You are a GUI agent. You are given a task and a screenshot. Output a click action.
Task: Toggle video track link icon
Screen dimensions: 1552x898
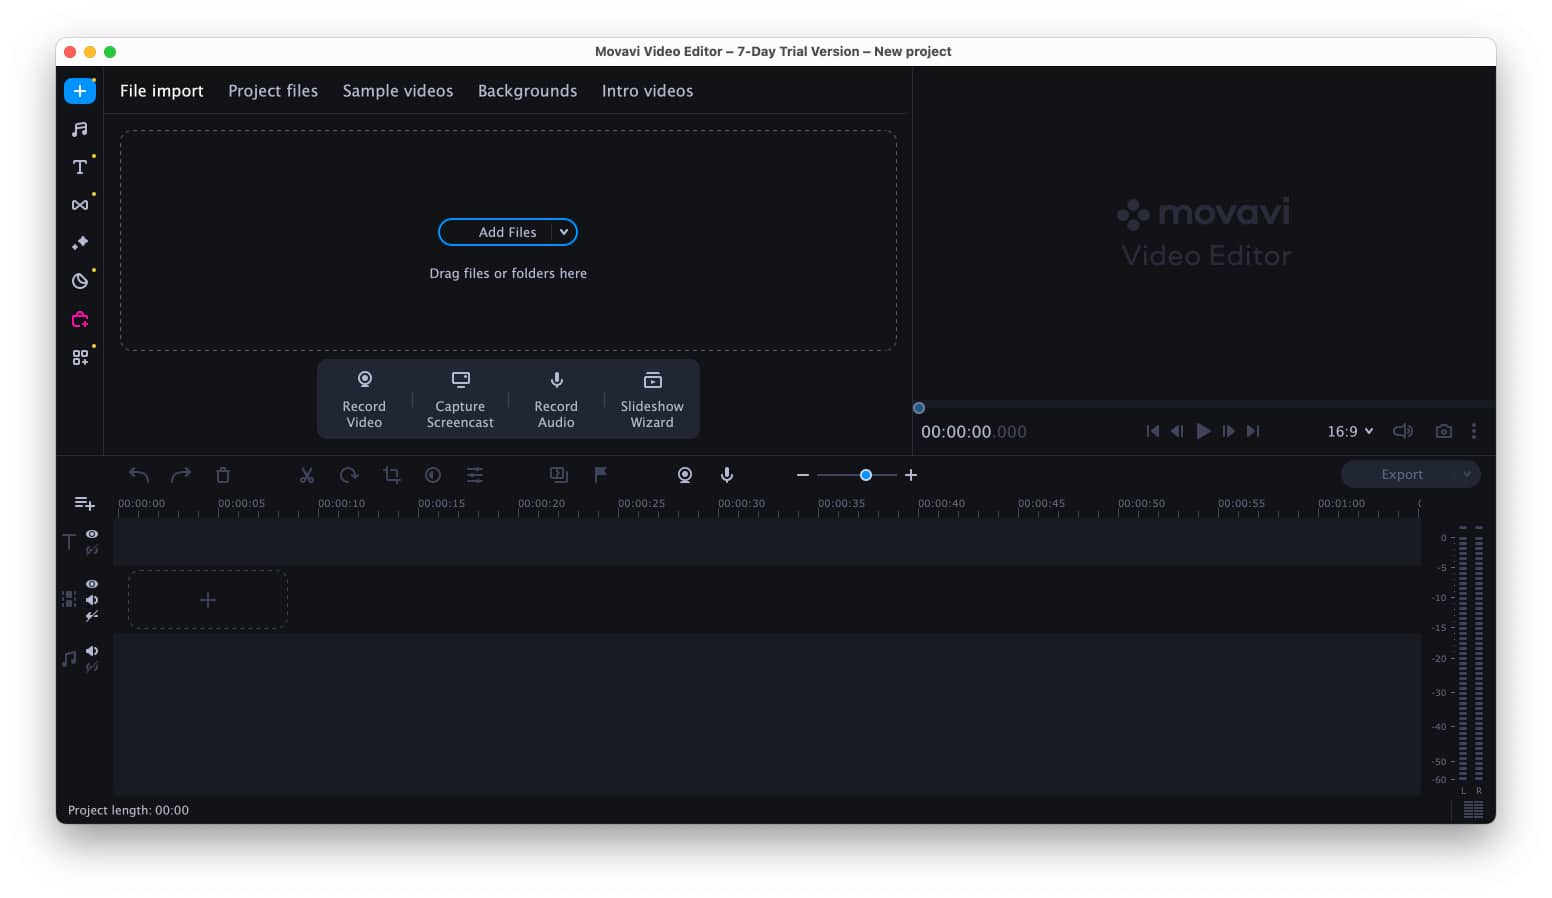point(92,616)
